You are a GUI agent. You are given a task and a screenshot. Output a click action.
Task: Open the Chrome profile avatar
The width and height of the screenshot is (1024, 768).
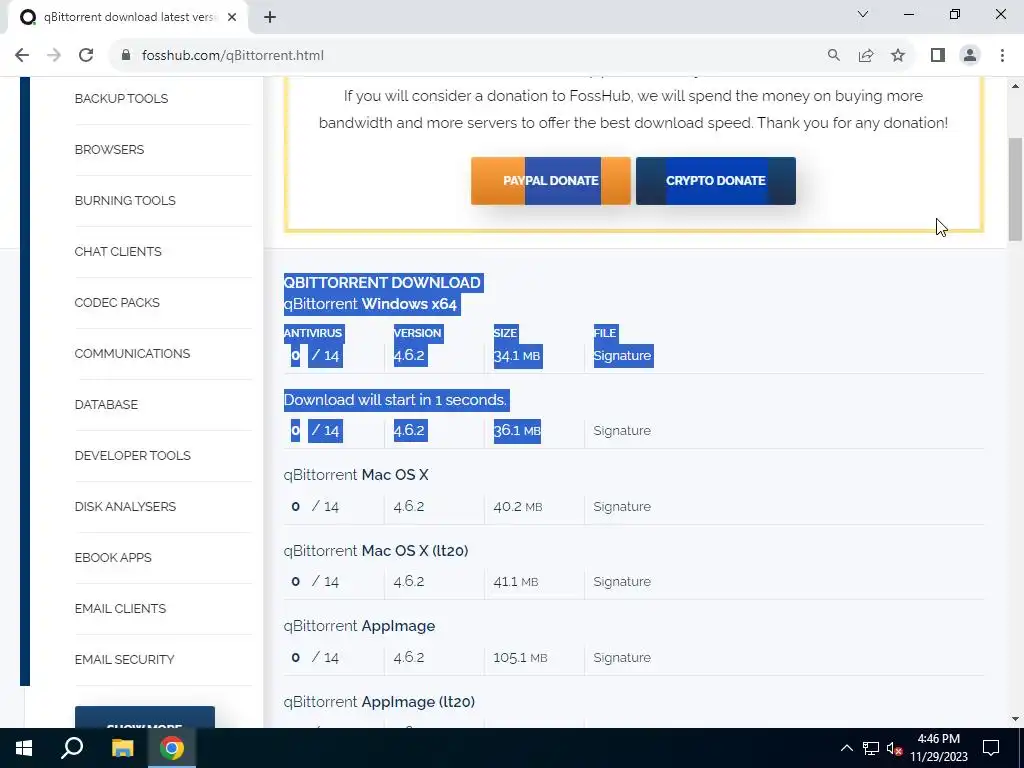(x=970, y=56)
